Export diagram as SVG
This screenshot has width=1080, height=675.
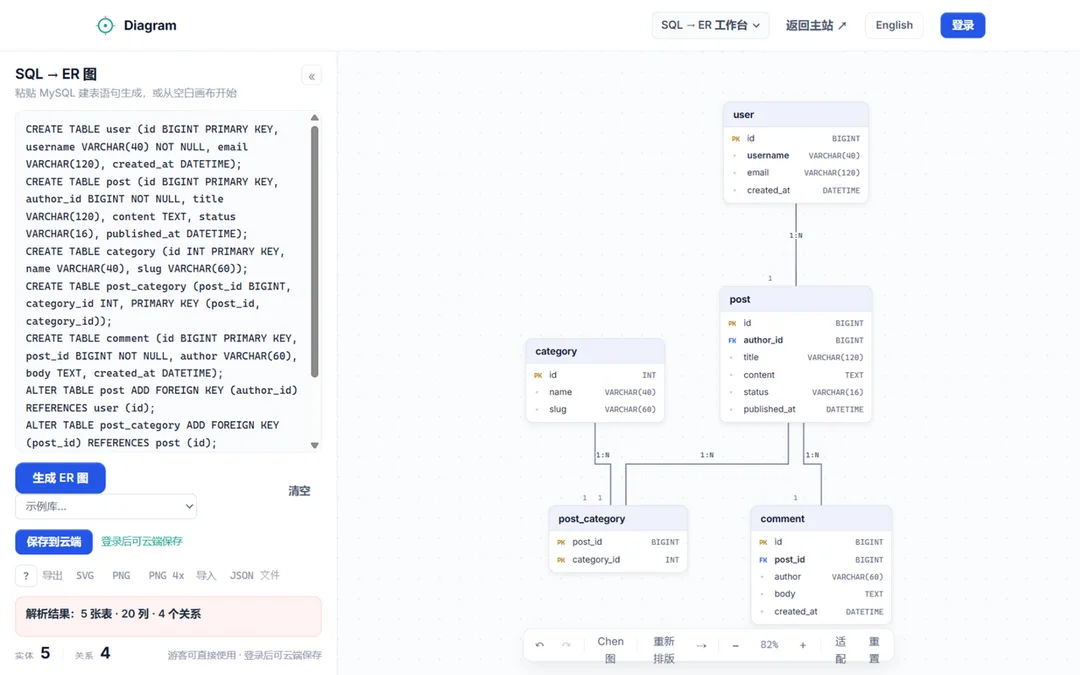click(x=85, y=576)
